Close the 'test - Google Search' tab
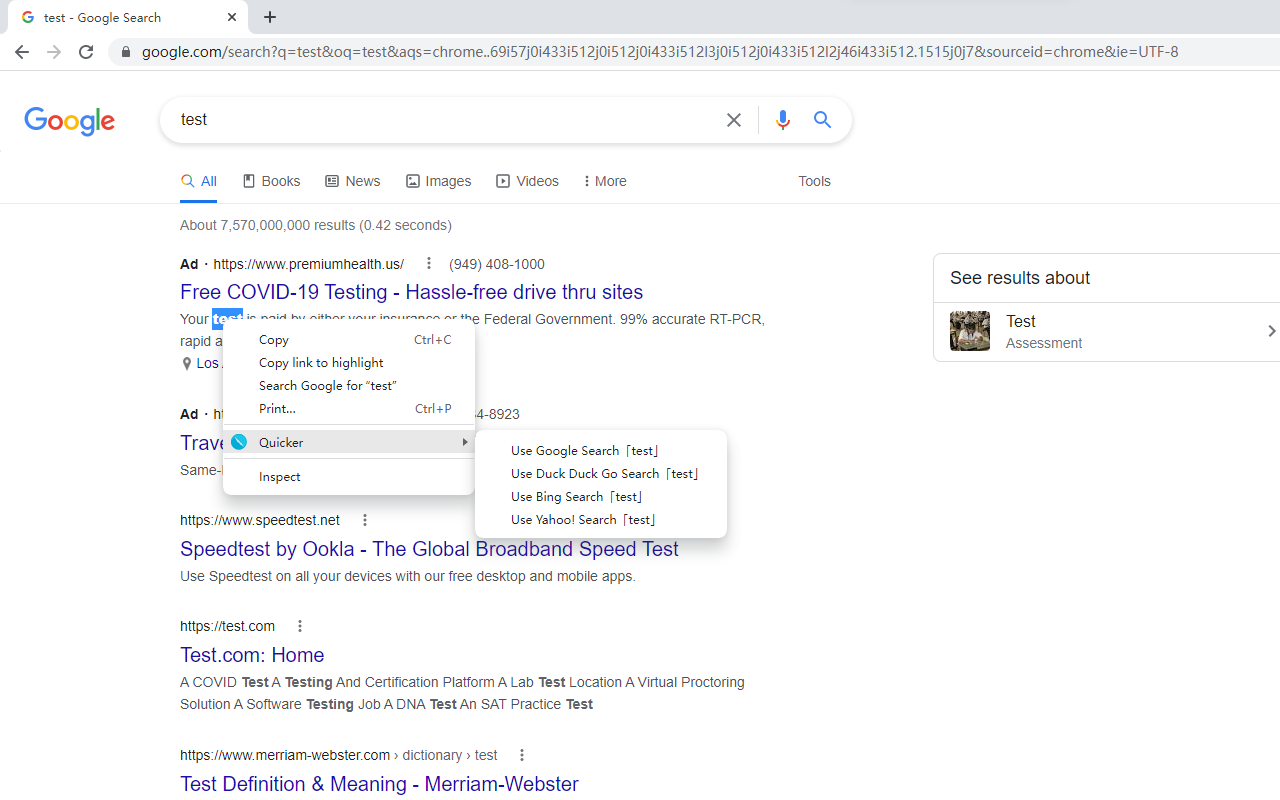This screenshot has height=800, width=1280. [232, 17]
